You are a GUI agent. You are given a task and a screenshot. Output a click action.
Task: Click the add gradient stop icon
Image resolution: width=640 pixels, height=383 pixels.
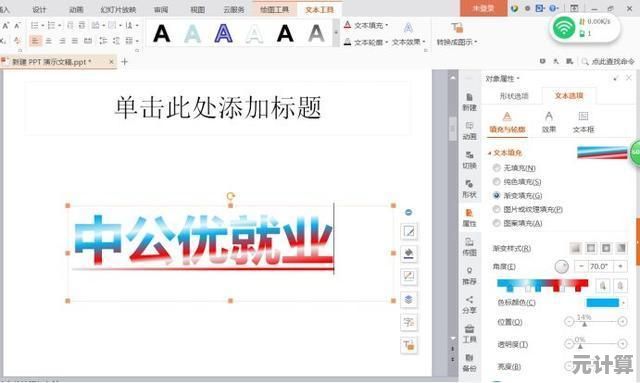click(603, 285)
